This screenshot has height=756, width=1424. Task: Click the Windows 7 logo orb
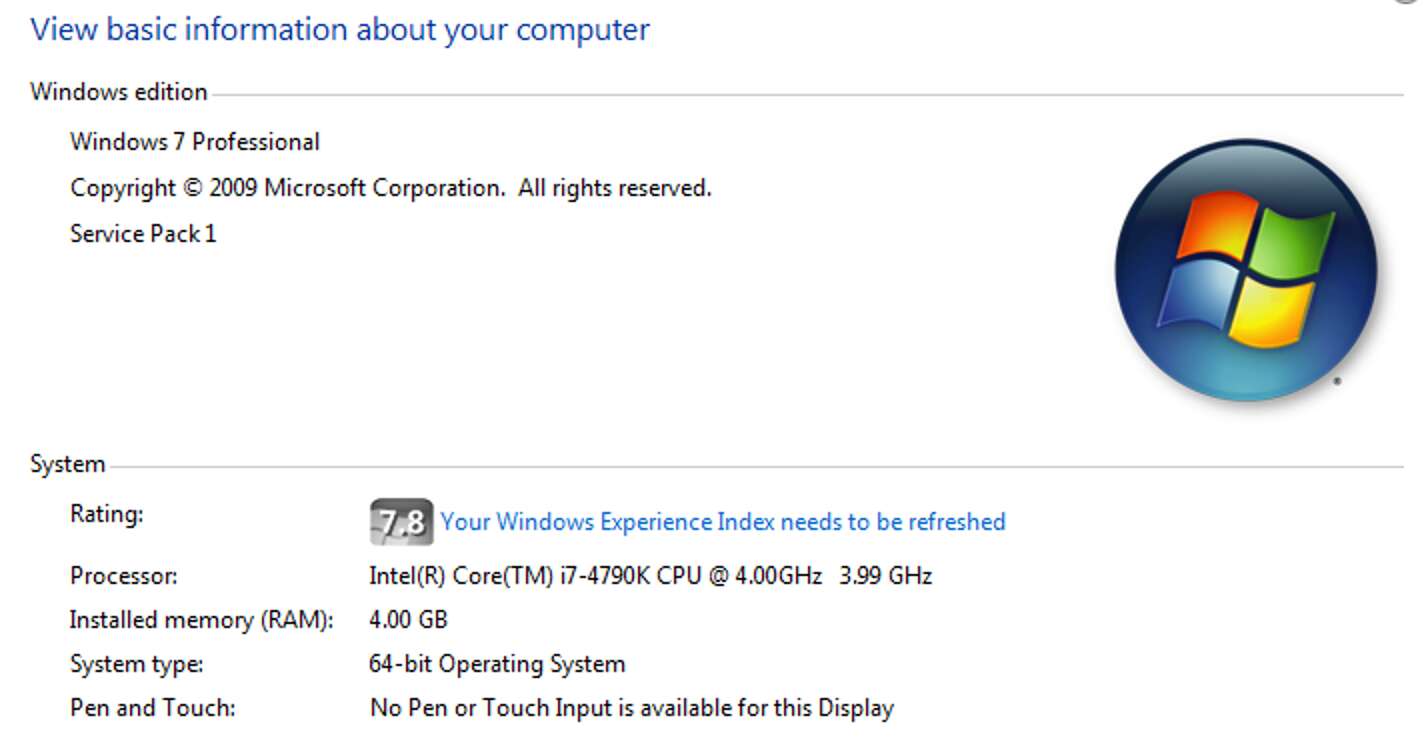pos(1246,271)
